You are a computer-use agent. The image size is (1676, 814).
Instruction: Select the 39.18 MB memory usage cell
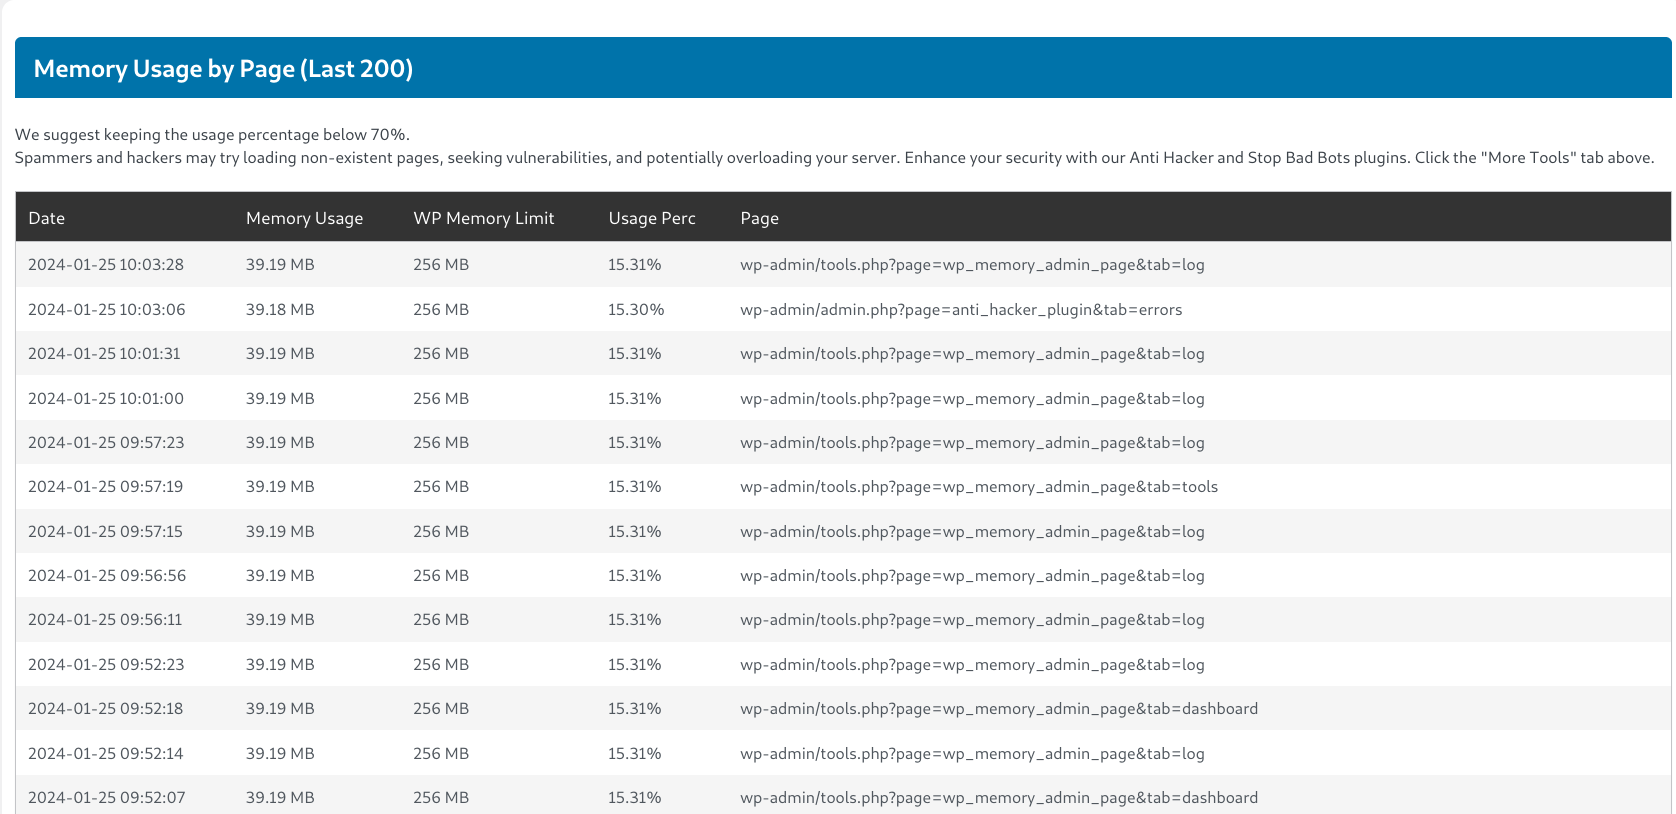pyautogui.click(x=280, y=310)
